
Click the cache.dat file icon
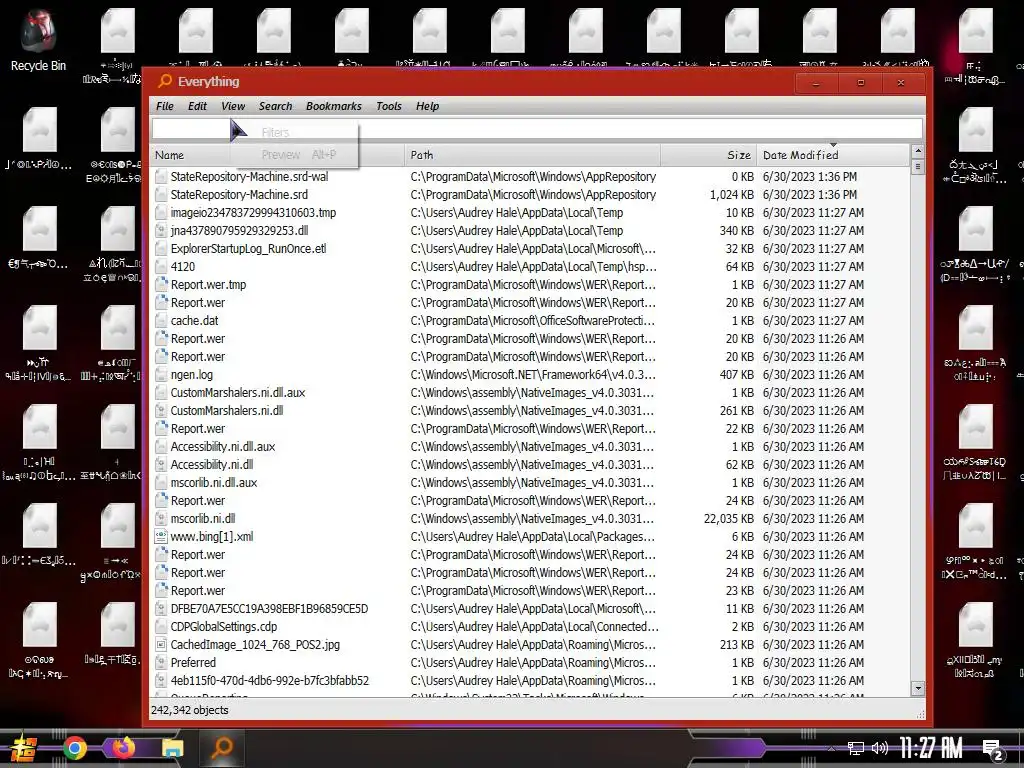tap(161, 321)
